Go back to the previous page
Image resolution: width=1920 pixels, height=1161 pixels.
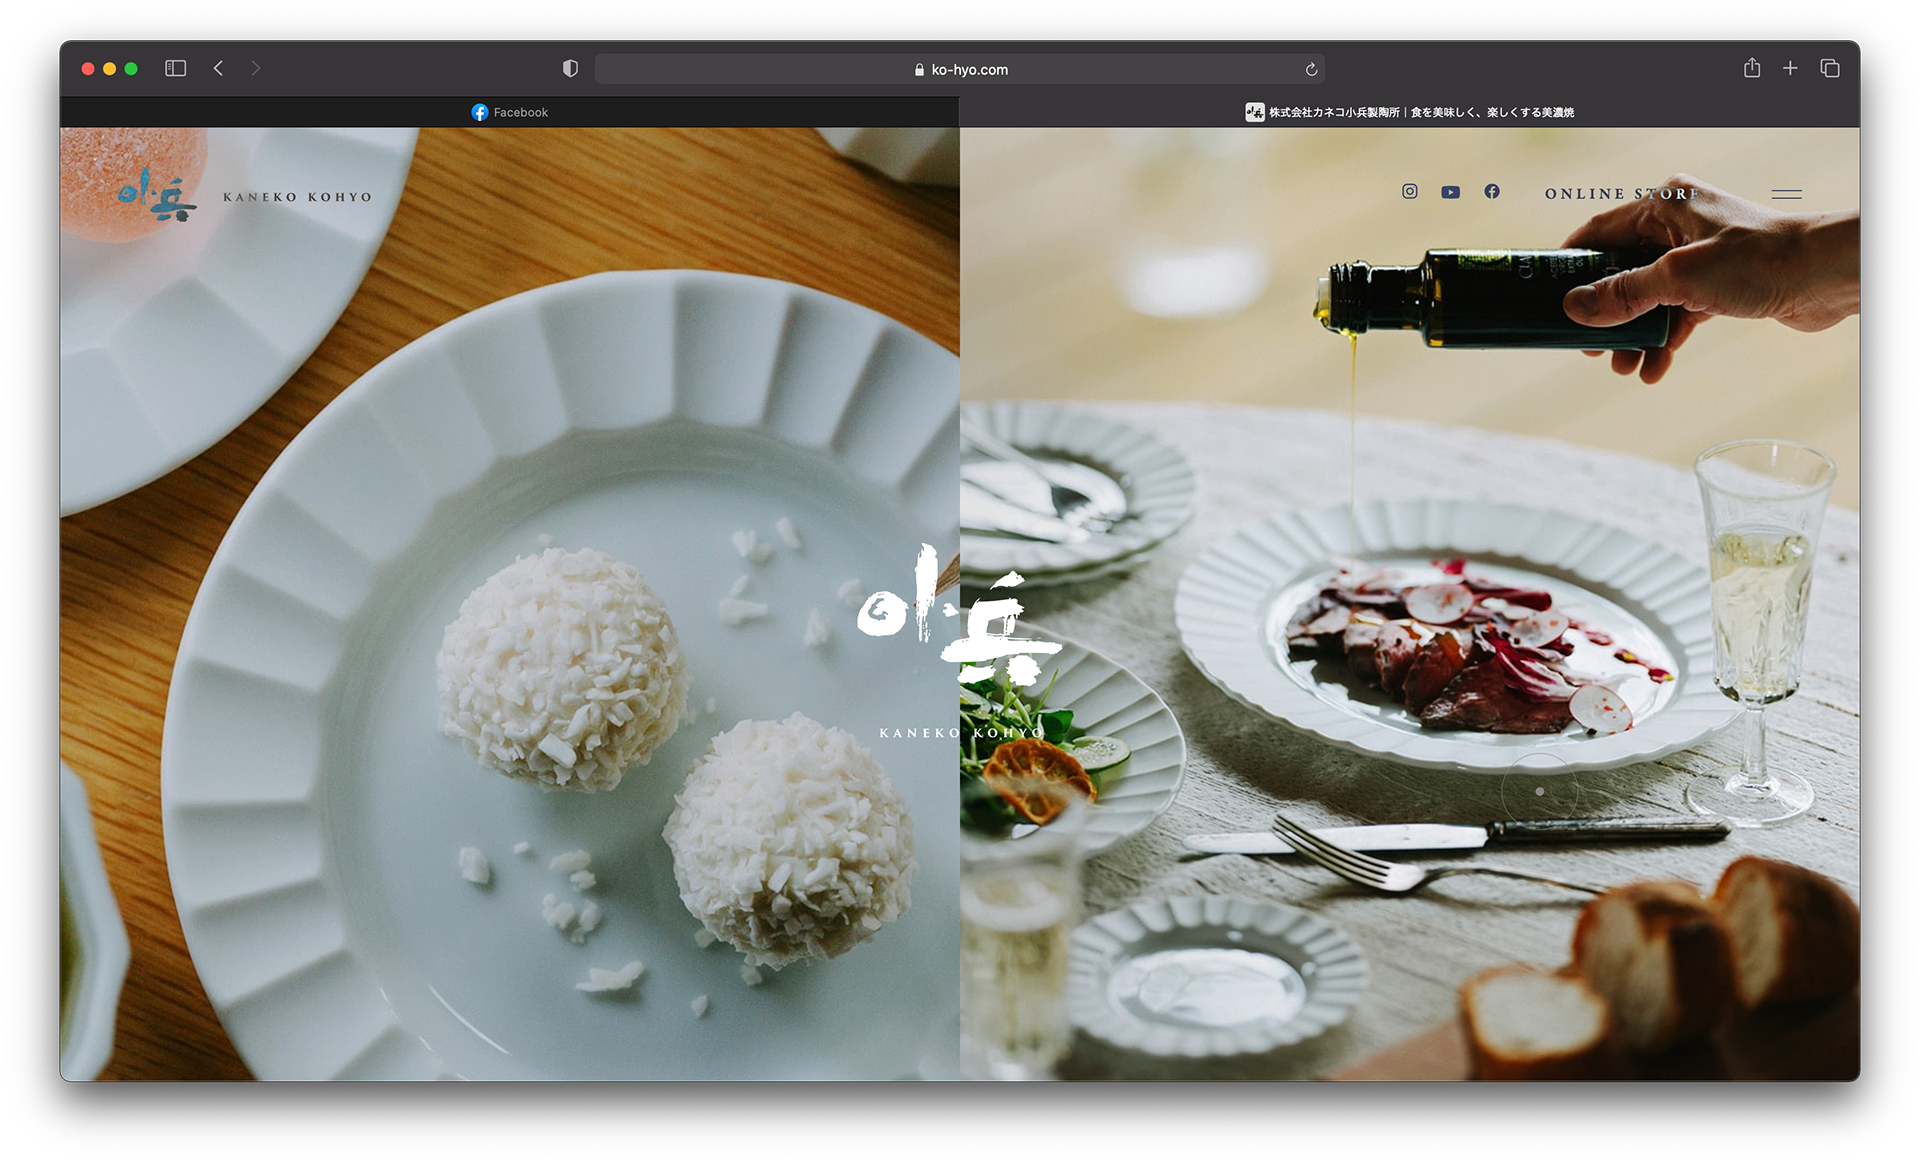(218, 68)
